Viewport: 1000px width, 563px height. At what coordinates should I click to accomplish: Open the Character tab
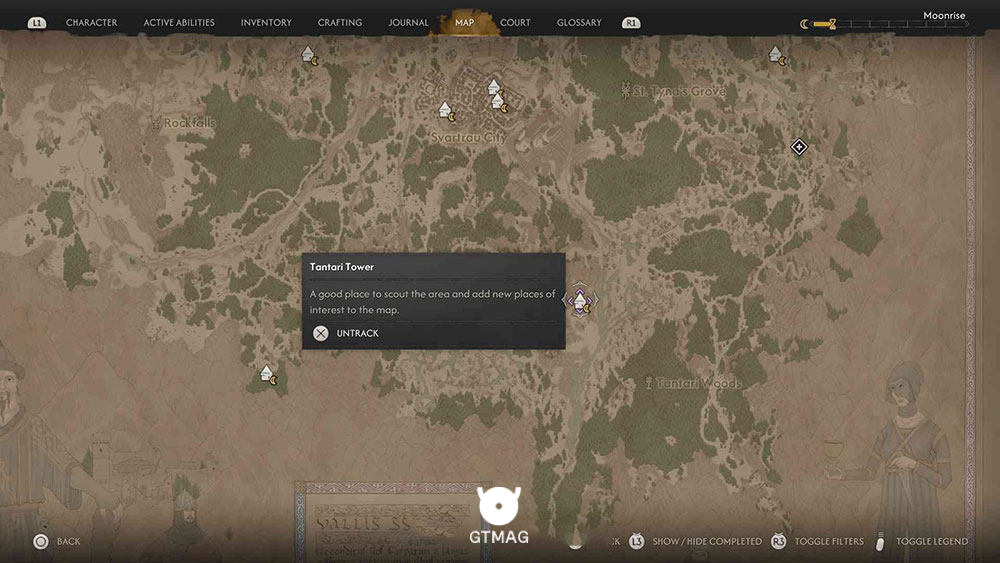(91, 22)
